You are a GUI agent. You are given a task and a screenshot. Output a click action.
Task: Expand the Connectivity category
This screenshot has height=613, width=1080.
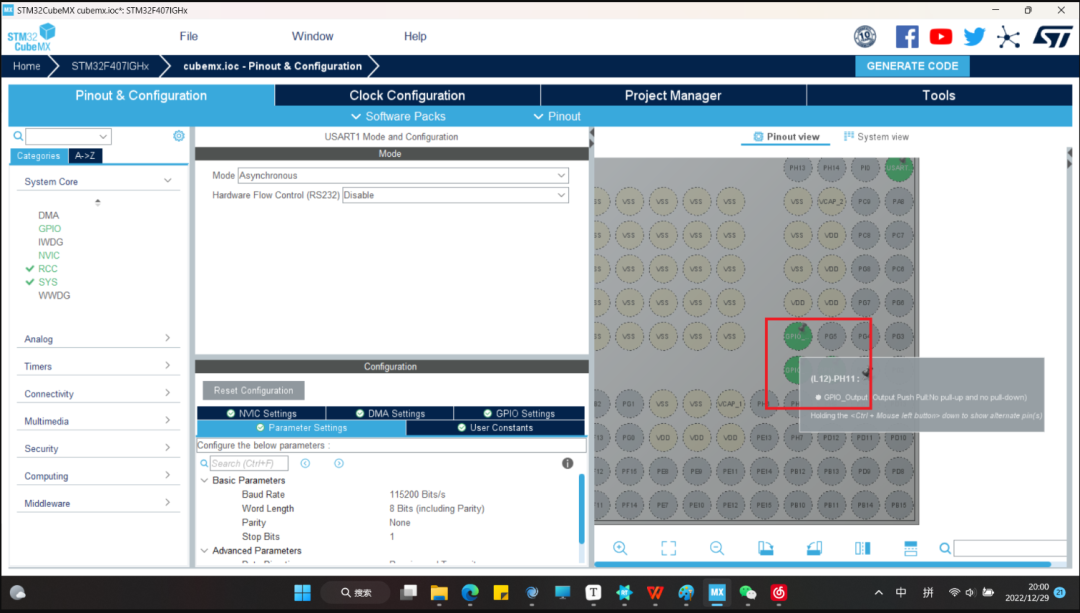pyautogui.click(x=98, y=394)
